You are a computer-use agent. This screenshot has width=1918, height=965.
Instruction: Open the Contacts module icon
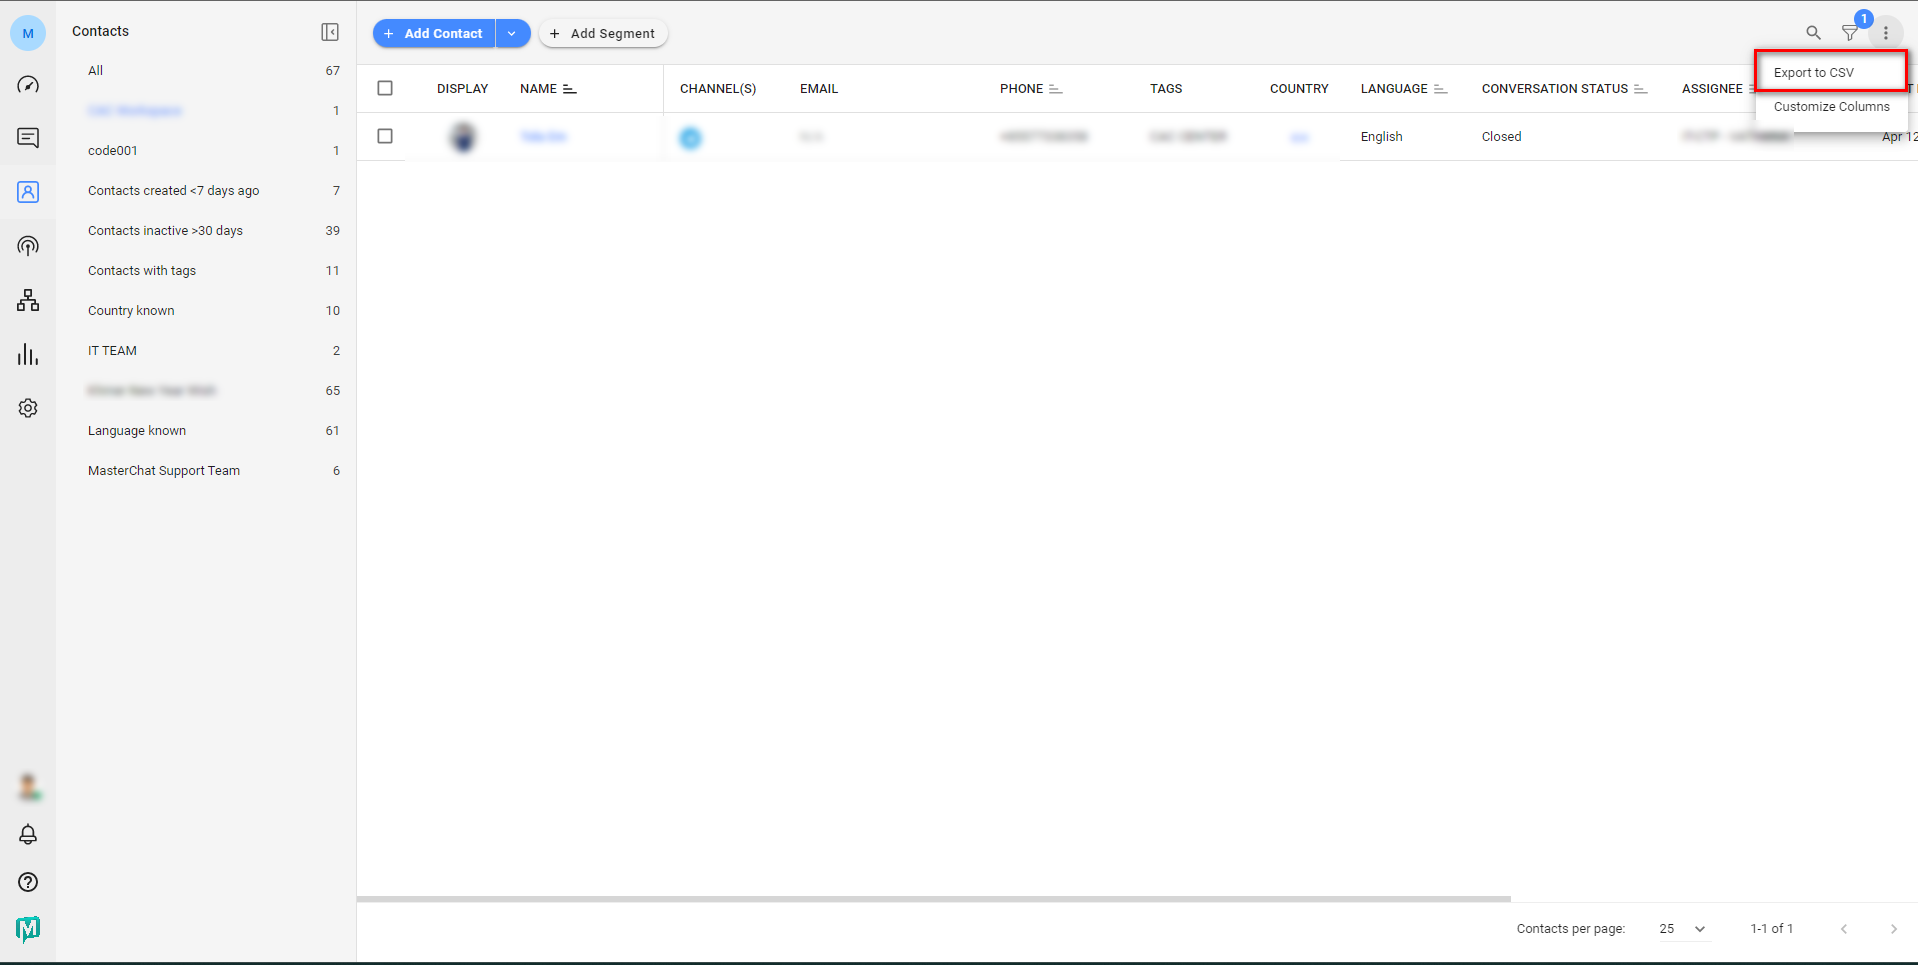28,192
